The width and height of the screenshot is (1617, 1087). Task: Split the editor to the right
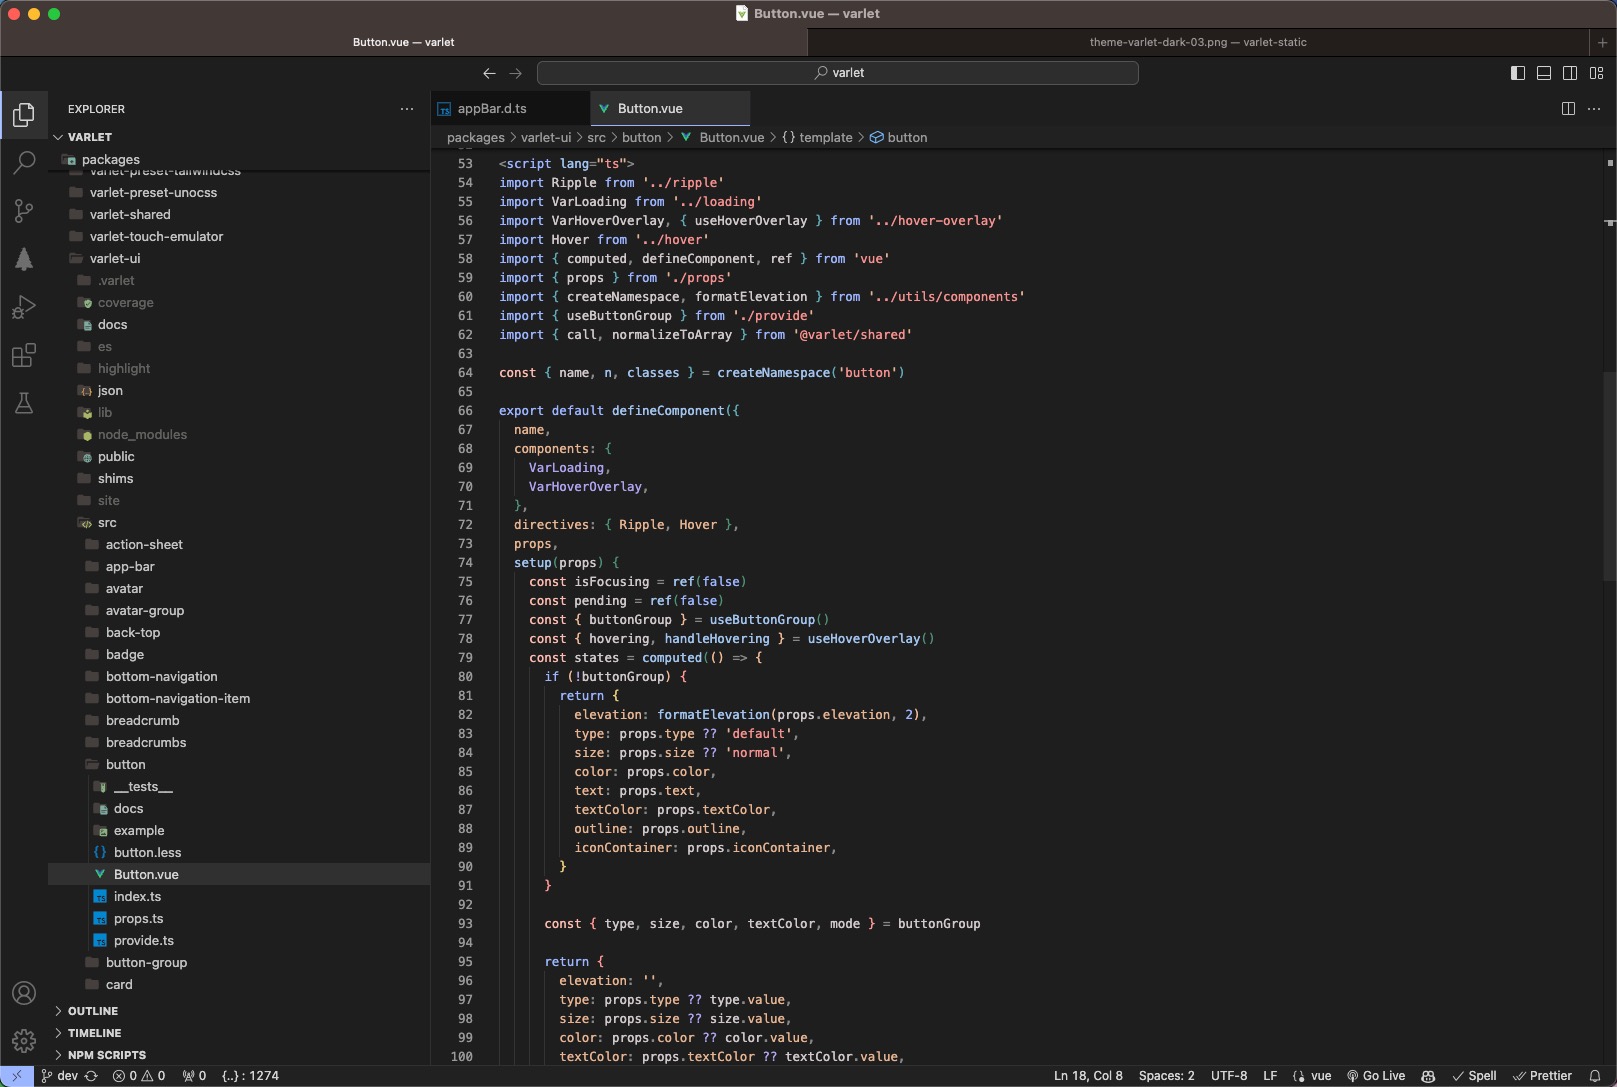point(1568,109)
